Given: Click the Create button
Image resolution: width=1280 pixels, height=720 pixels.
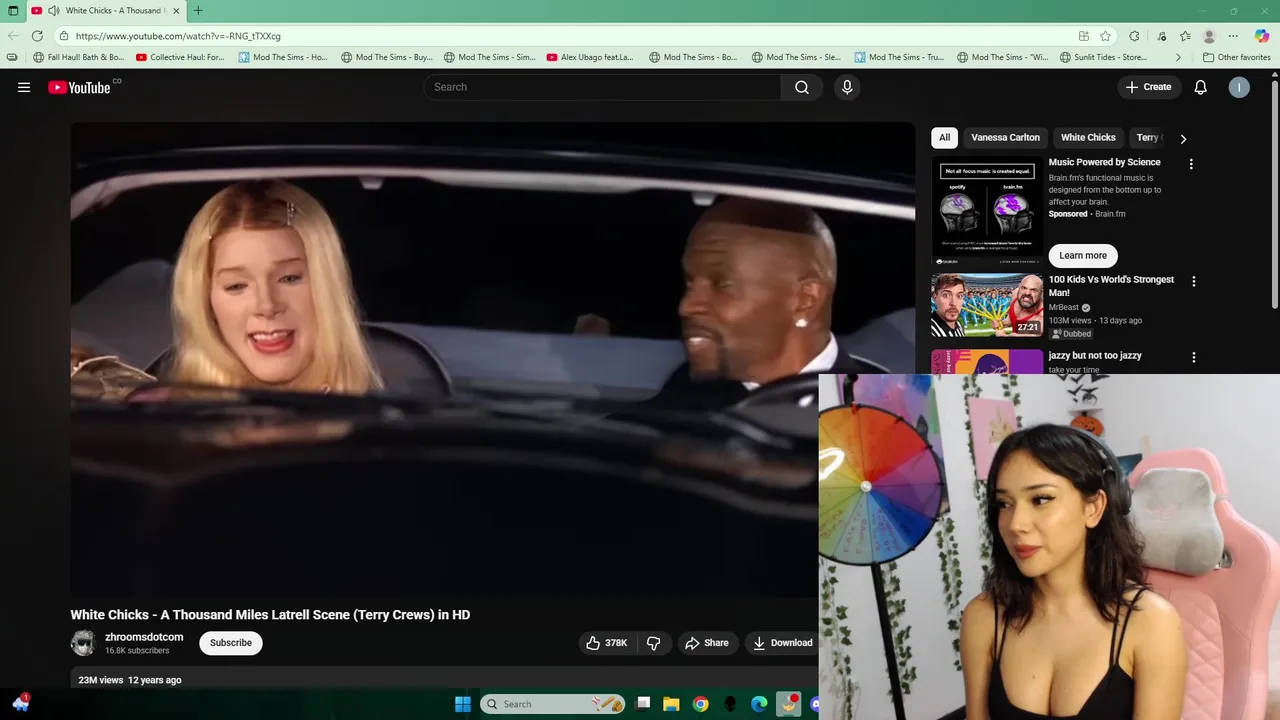Looking at the screenshot, I should (x=1148, y=87).
